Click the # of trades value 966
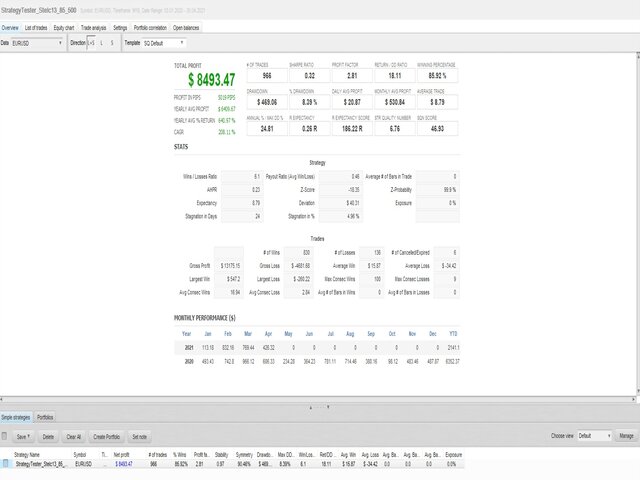This screenshot has height=480, width=640. coord(267,76)
